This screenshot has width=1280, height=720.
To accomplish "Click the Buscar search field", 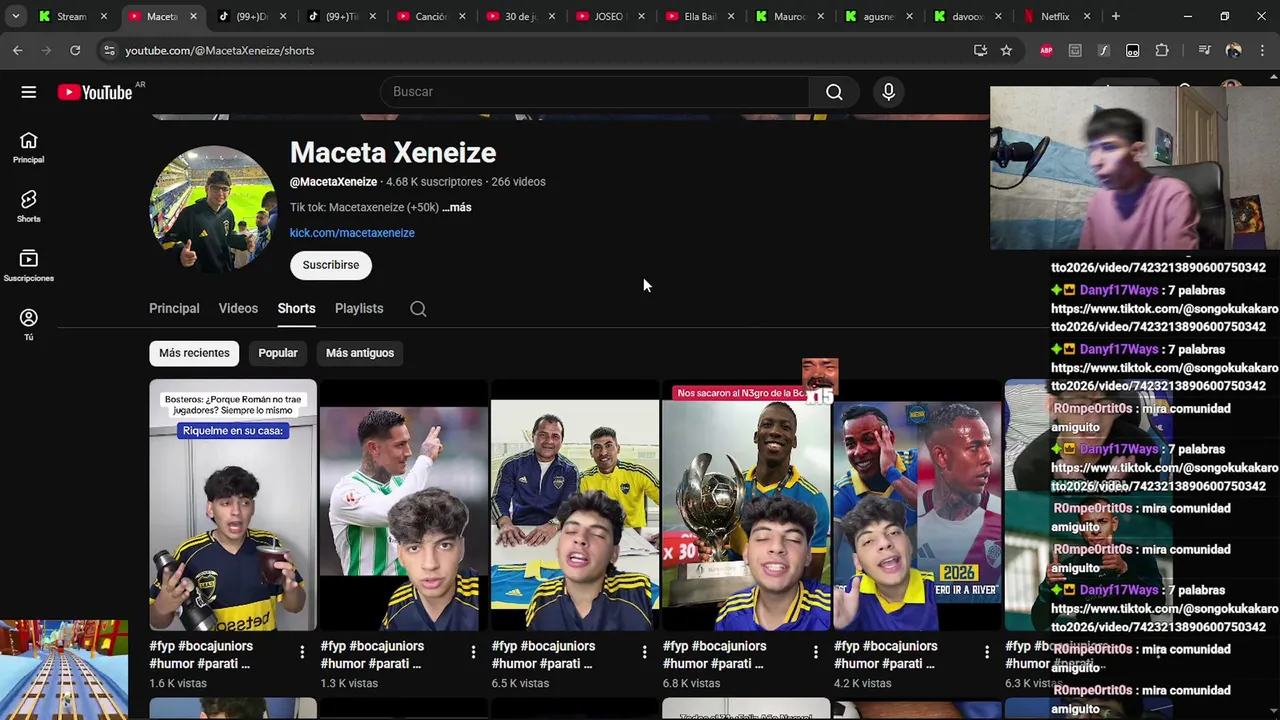I will coord(595,92).
